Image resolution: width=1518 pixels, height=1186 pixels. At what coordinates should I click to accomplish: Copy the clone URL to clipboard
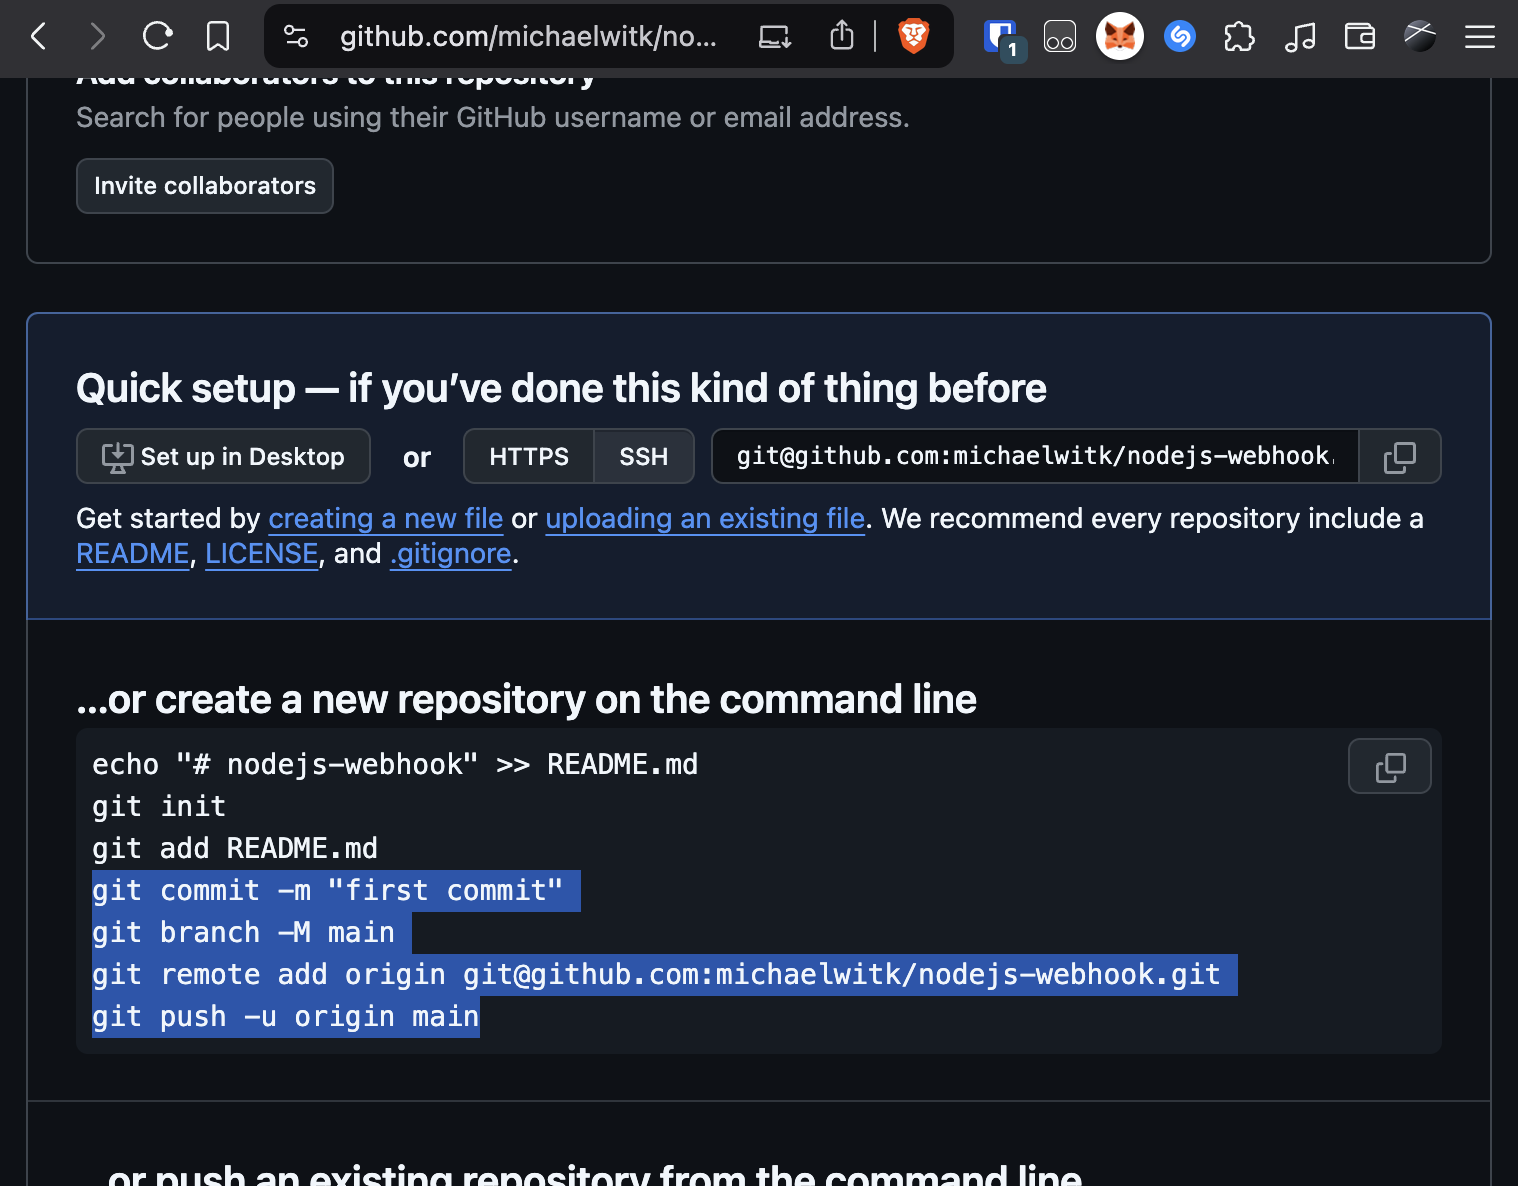click(1400, 456)
